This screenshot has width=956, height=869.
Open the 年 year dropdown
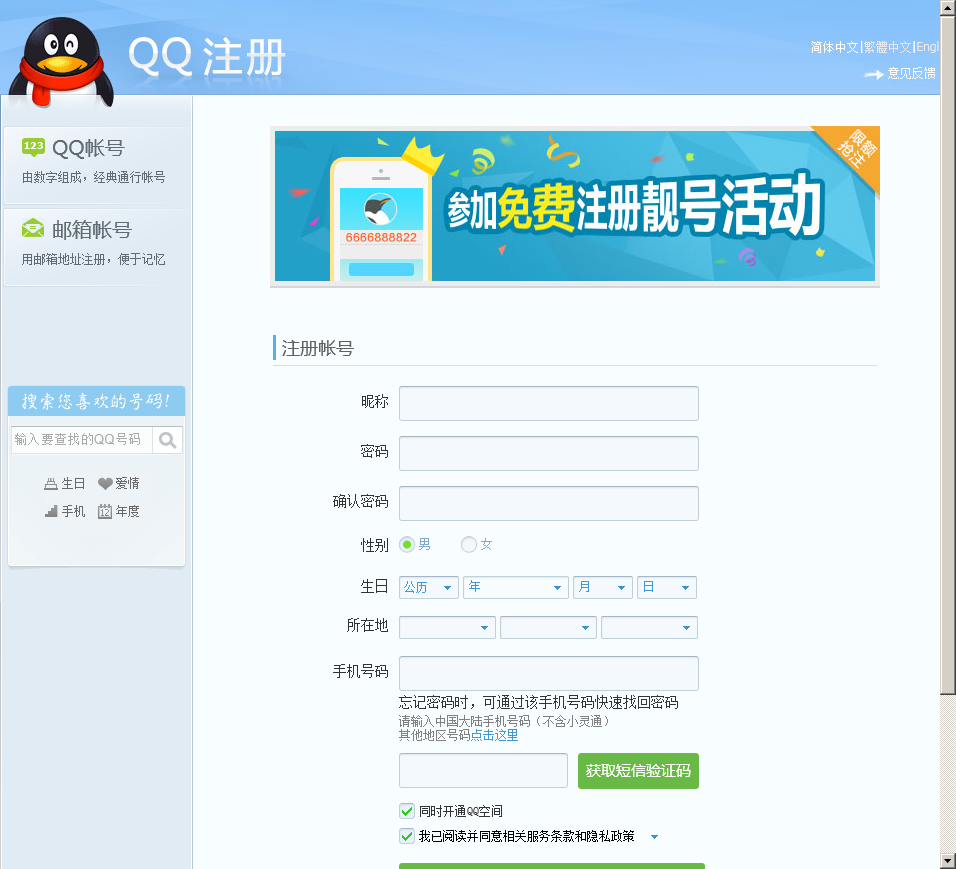pos(516,587)
